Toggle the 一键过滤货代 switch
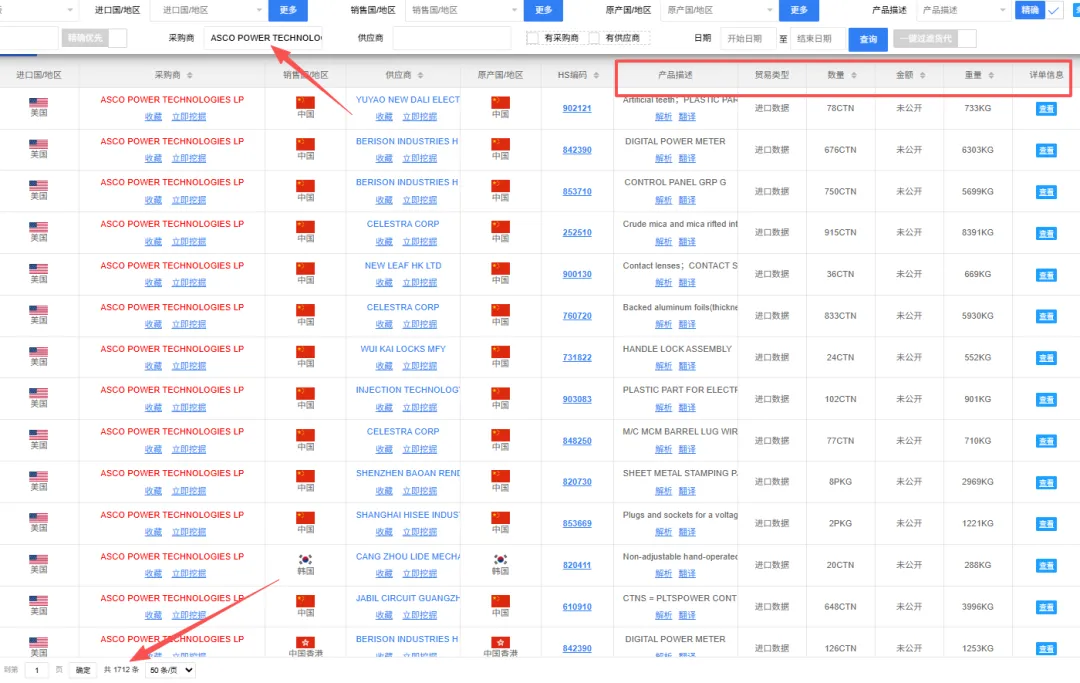The width and height of the screenshot is (1080, 683). [935, 39]
